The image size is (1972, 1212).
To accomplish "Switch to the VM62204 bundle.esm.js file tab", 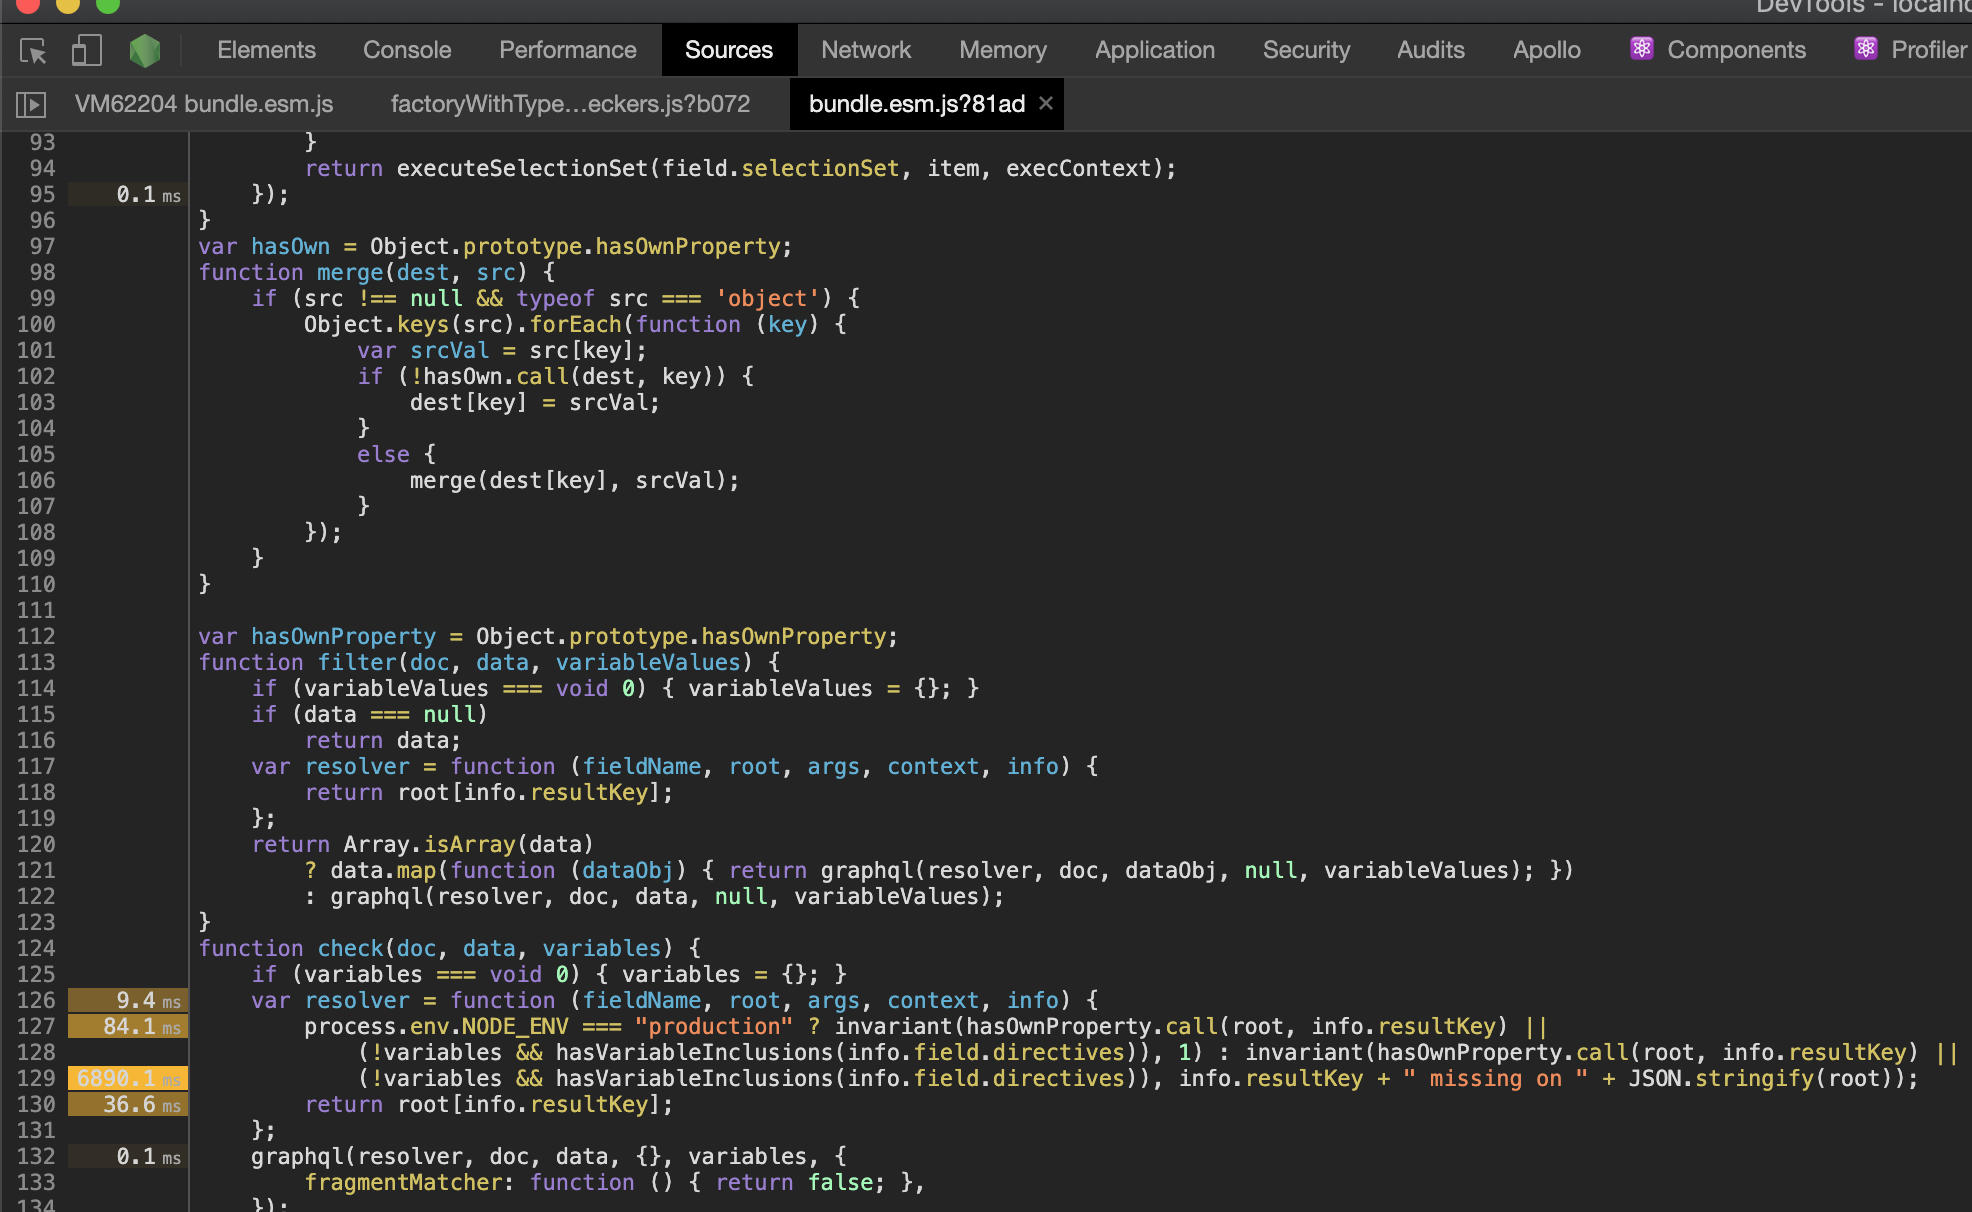I will 203,103.
